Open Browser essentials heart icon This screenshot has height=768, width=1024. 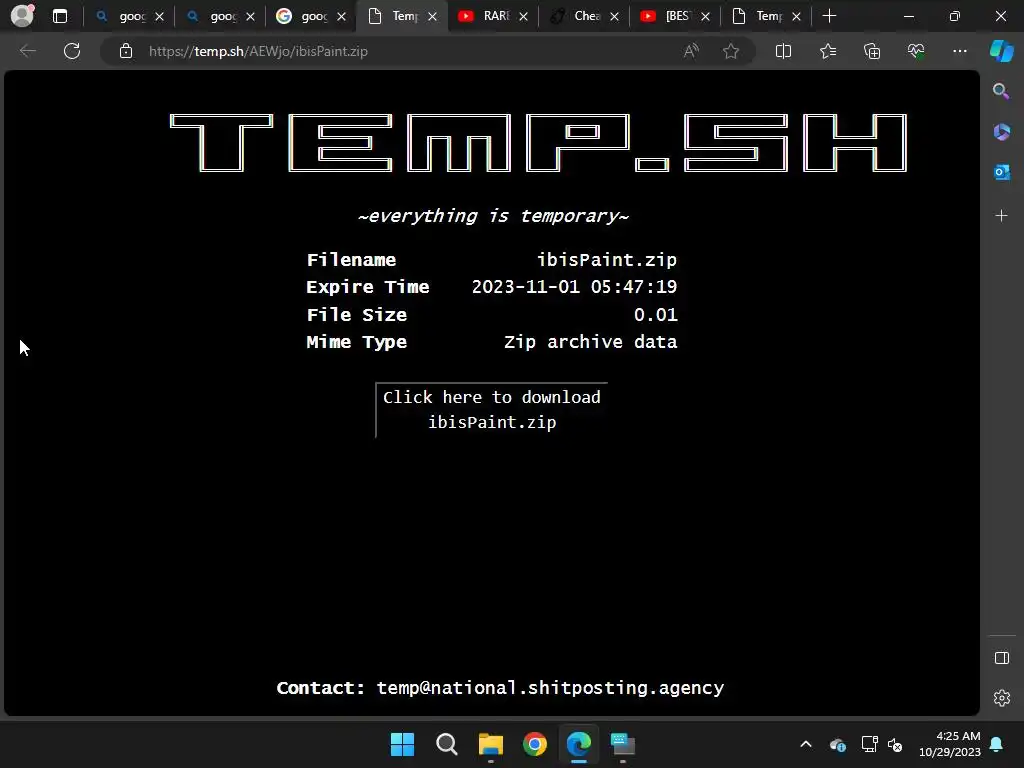[916, 51]
